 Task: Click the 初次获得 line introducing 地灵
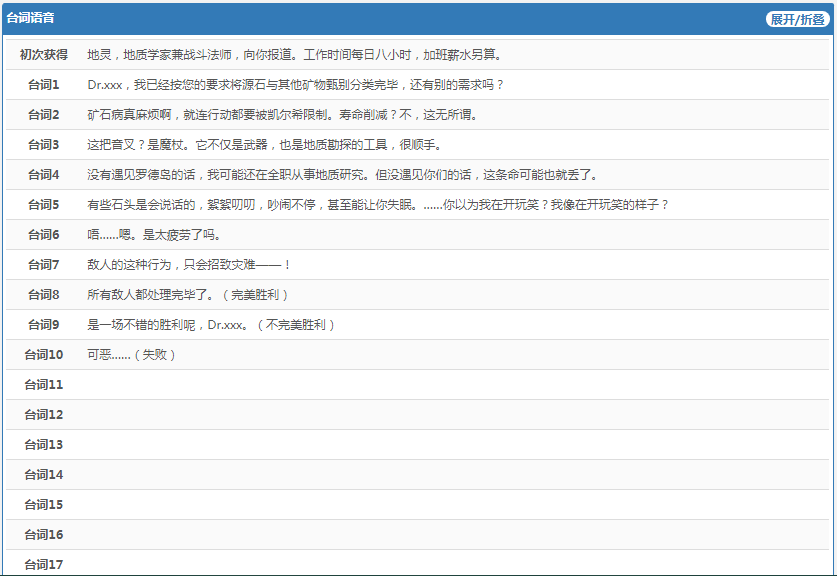tap(294, 55)
